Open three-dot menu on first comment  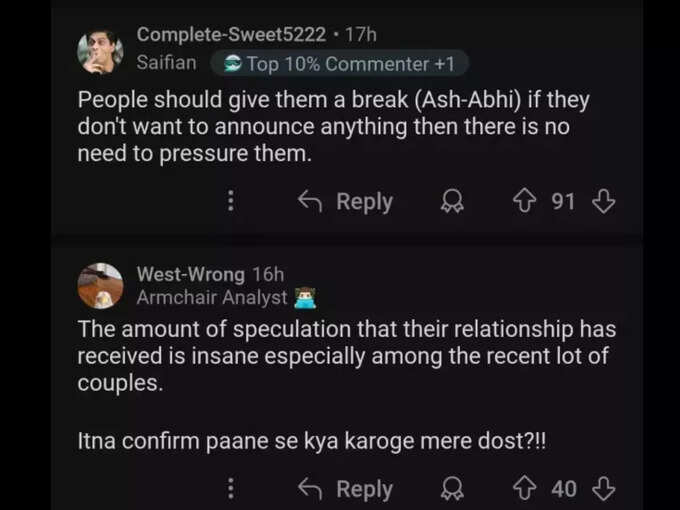tap(231, 201)
